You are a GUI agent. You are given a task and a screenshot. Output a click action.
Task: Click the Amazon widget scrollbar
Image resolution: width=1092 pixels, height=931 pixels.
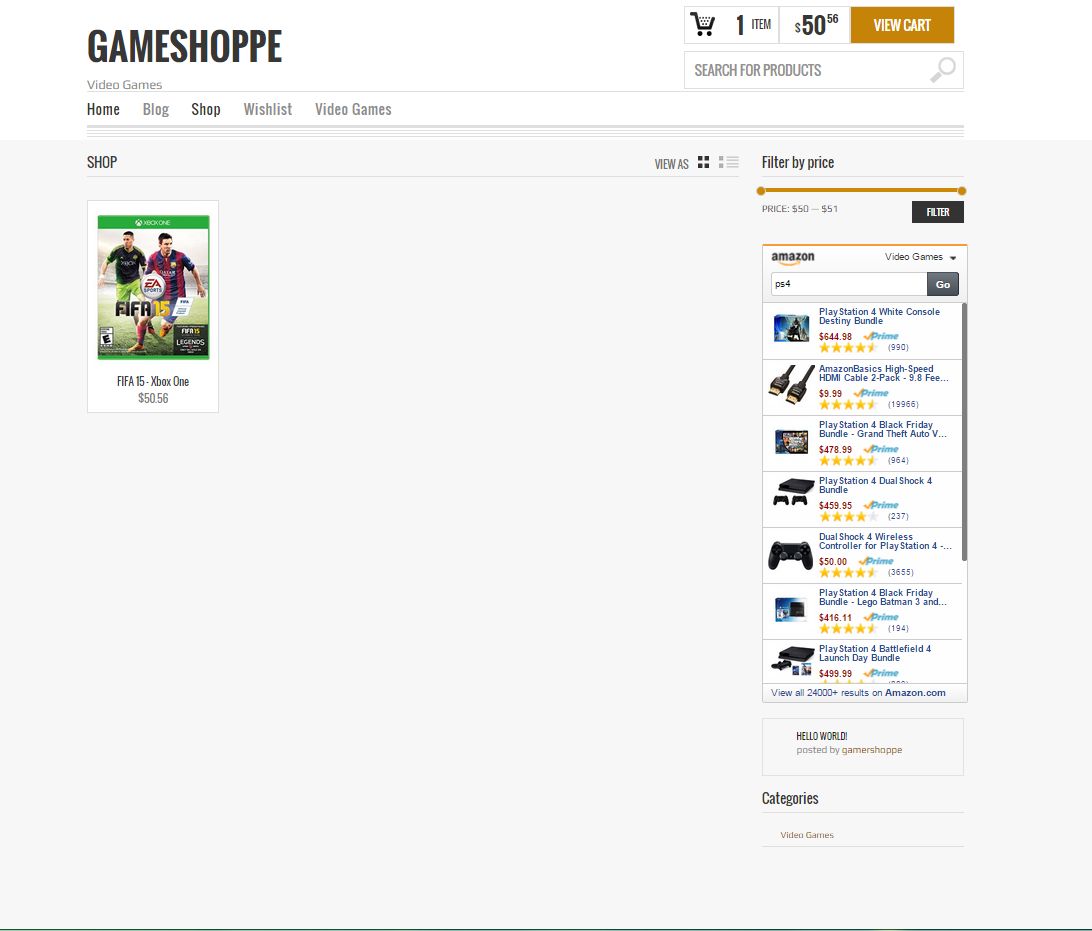pos(964,432)
